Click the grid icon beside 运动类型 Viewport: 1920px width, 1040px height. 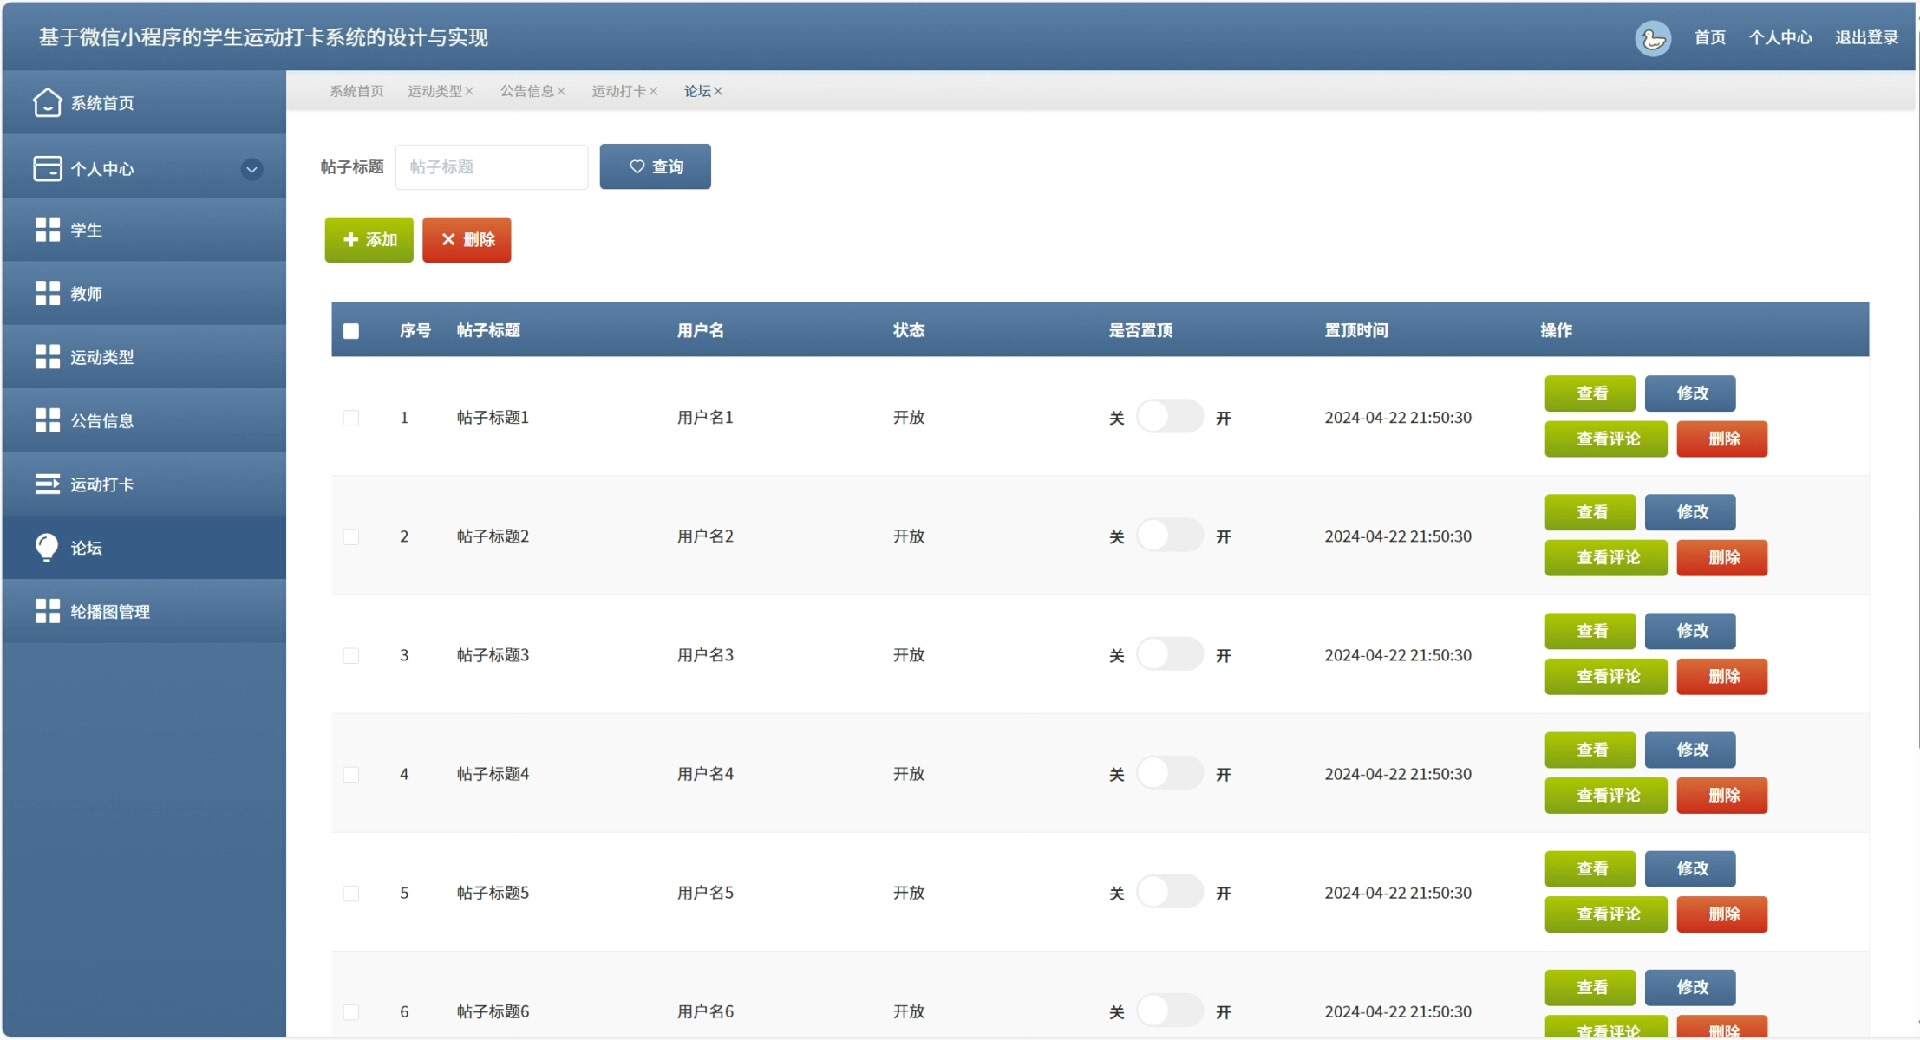[47, 357]
